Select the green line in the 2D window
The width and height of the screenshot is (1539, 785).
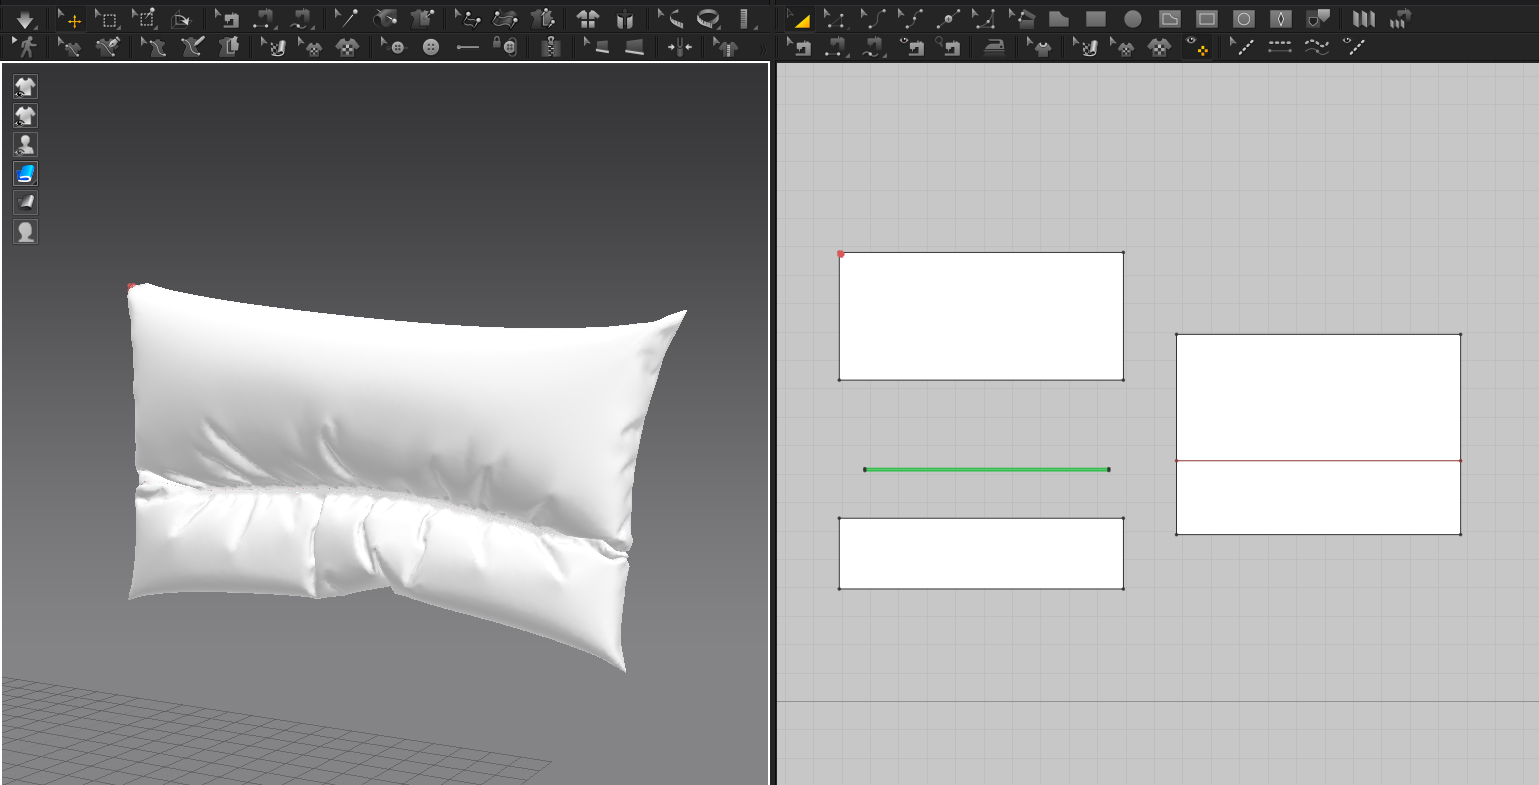click(x=986, y=469)
